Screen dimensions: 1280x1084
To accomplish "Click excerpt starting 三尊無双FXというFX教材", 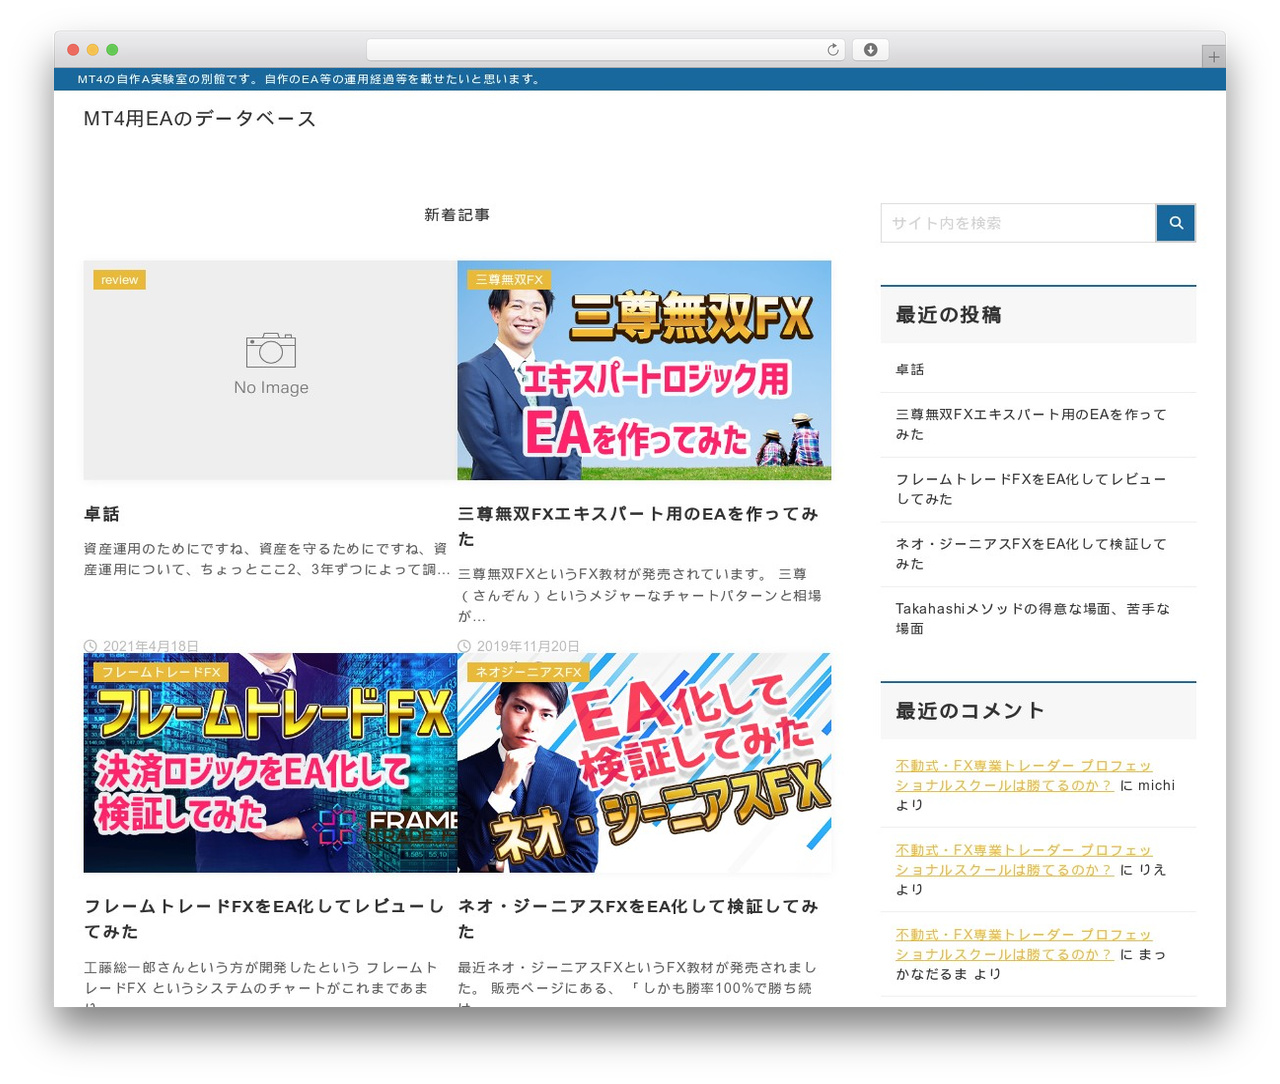I will [x=640, y=595].
